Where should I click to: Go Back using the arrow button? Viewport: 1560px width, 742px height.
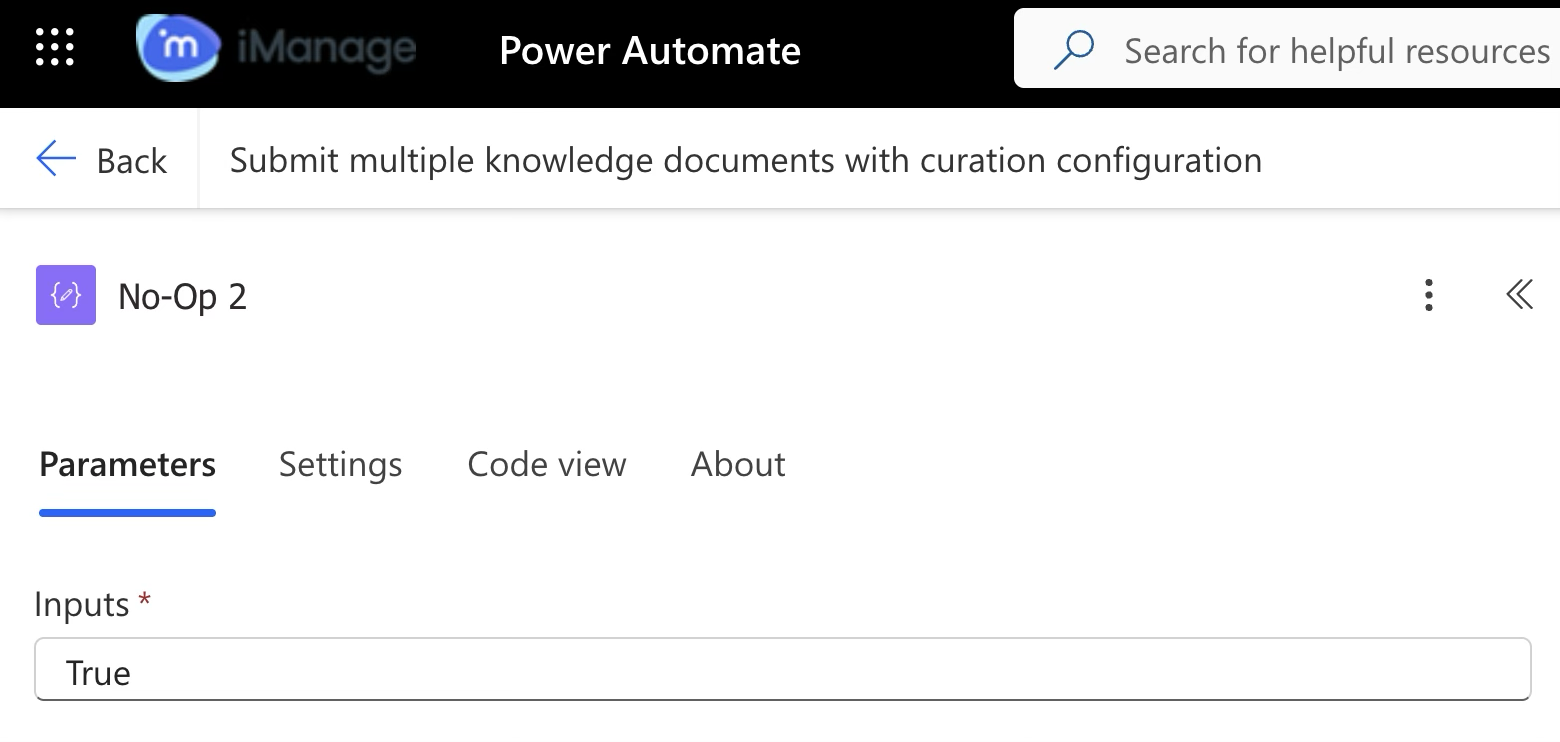pyautogui.click(x=101, y=160)
